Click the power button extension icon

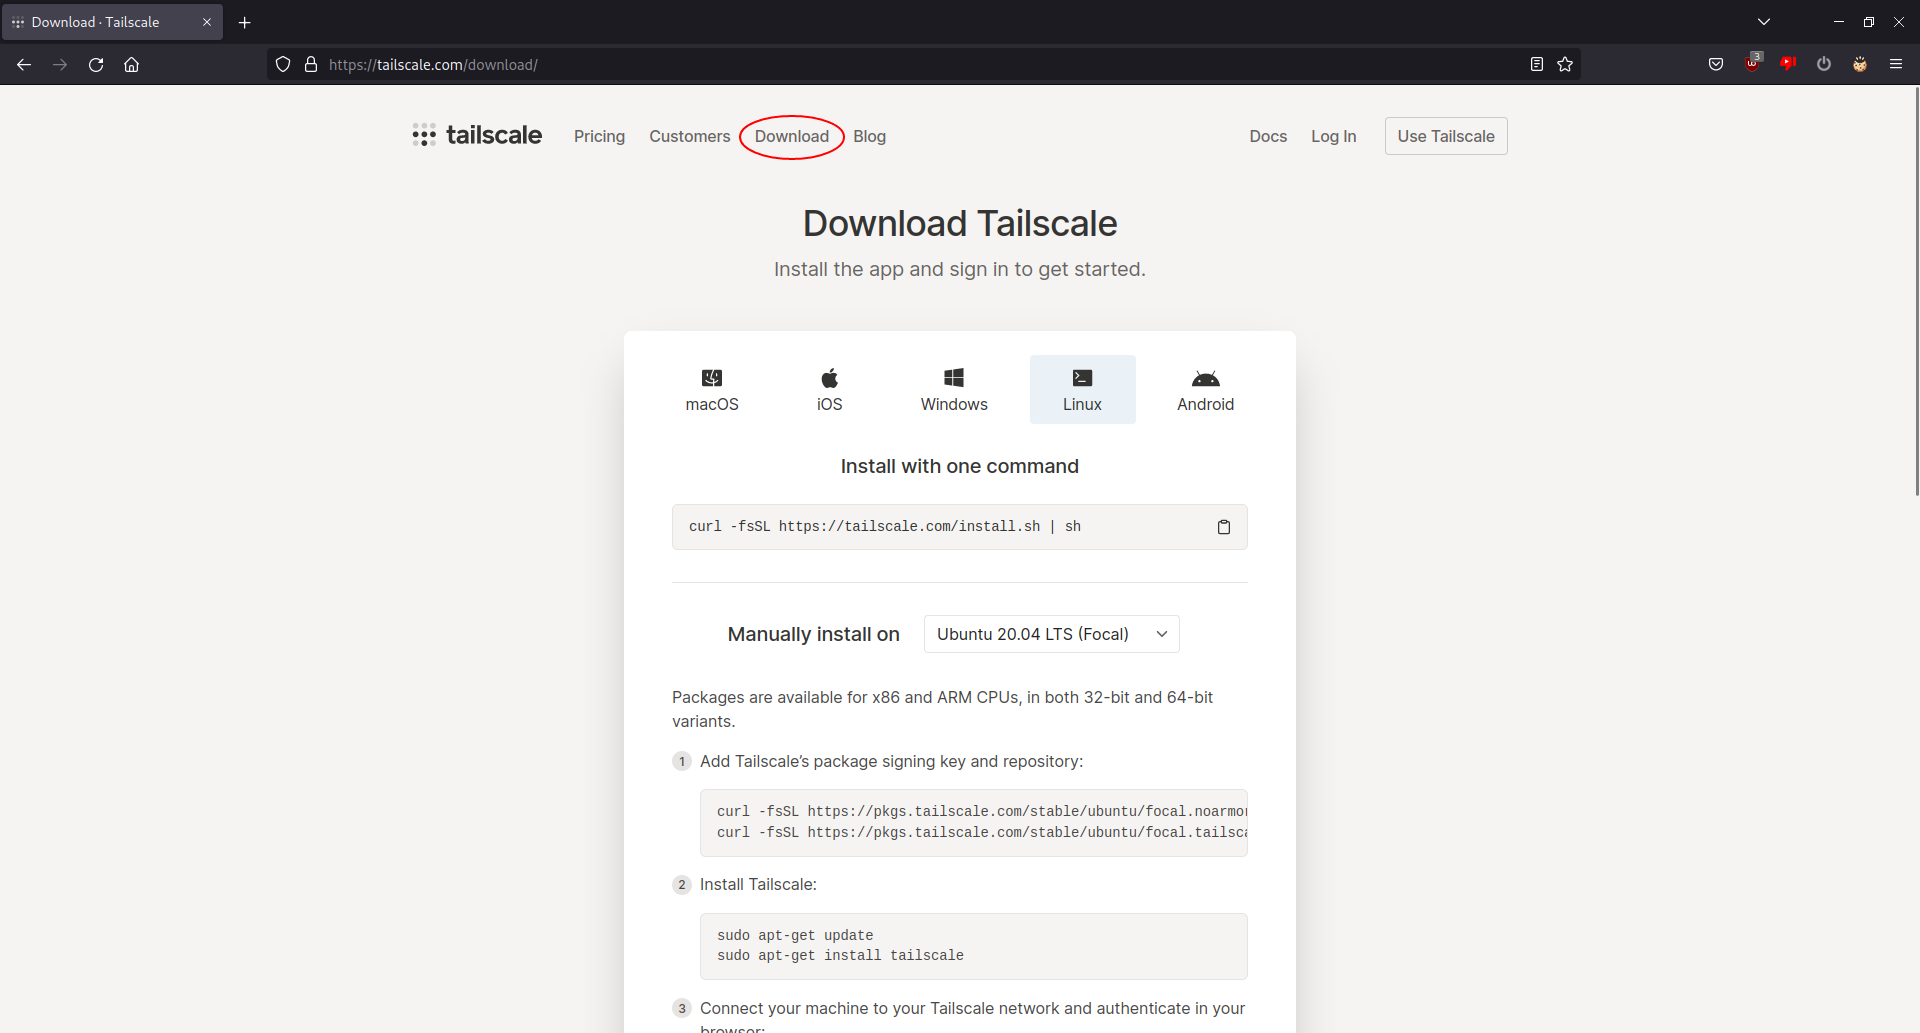point(1824,65)
